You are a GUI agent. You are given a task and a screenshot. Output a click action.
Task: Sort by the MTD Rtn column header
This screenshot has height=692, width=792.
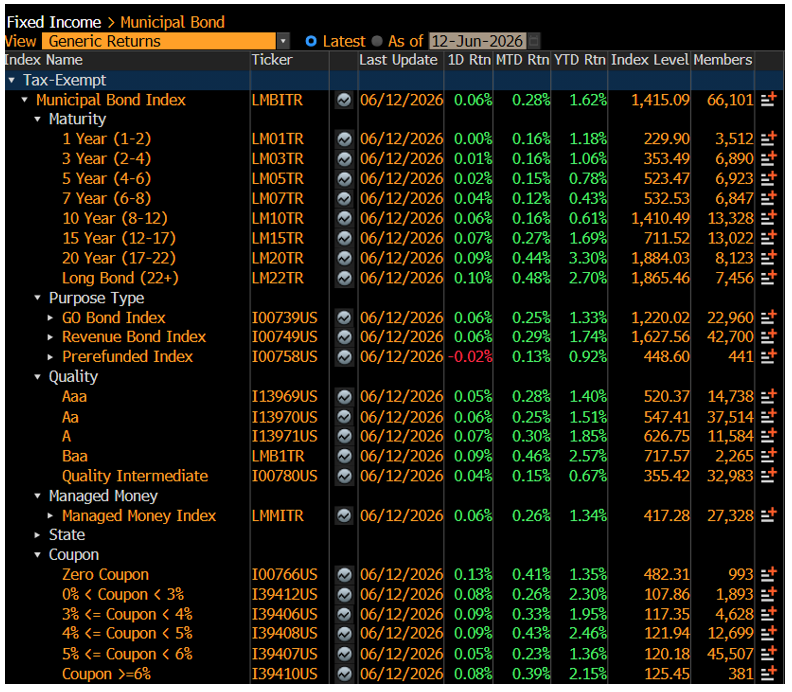[x=522, y=60]
